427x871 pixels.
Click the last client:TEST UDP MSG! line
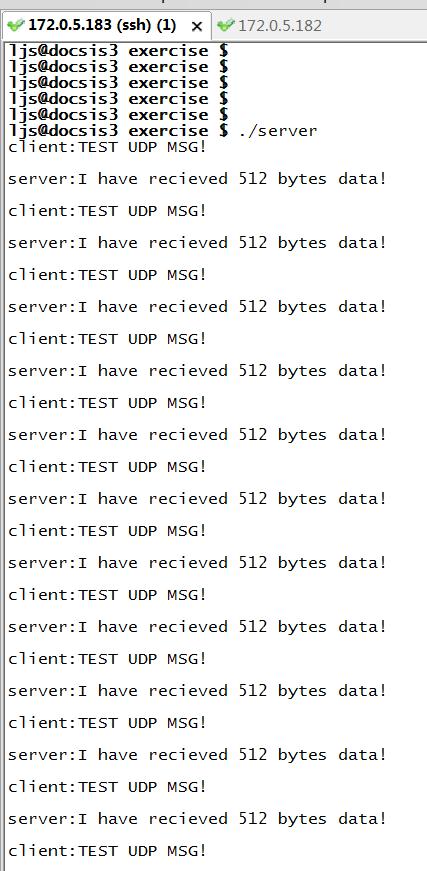(107, 851)
